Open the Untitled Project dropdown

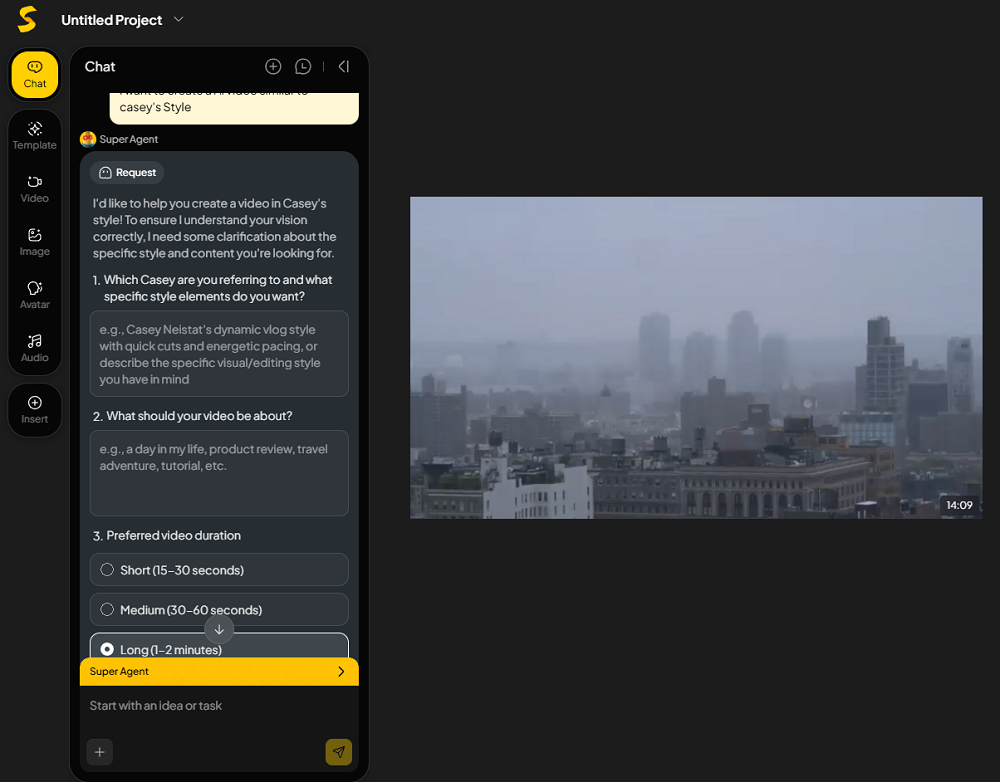pos(179,20)
